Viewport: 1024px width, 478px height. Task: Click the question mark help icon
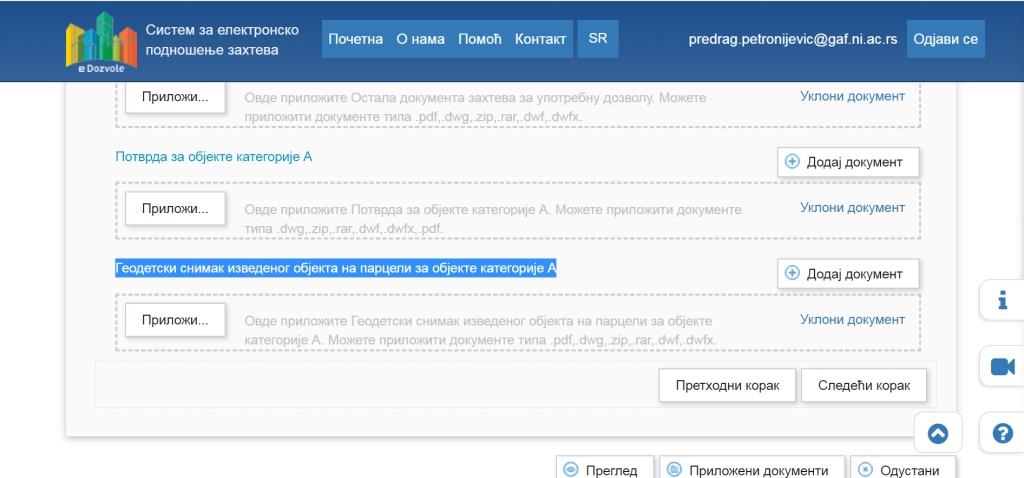click(x=1002, y=434)
